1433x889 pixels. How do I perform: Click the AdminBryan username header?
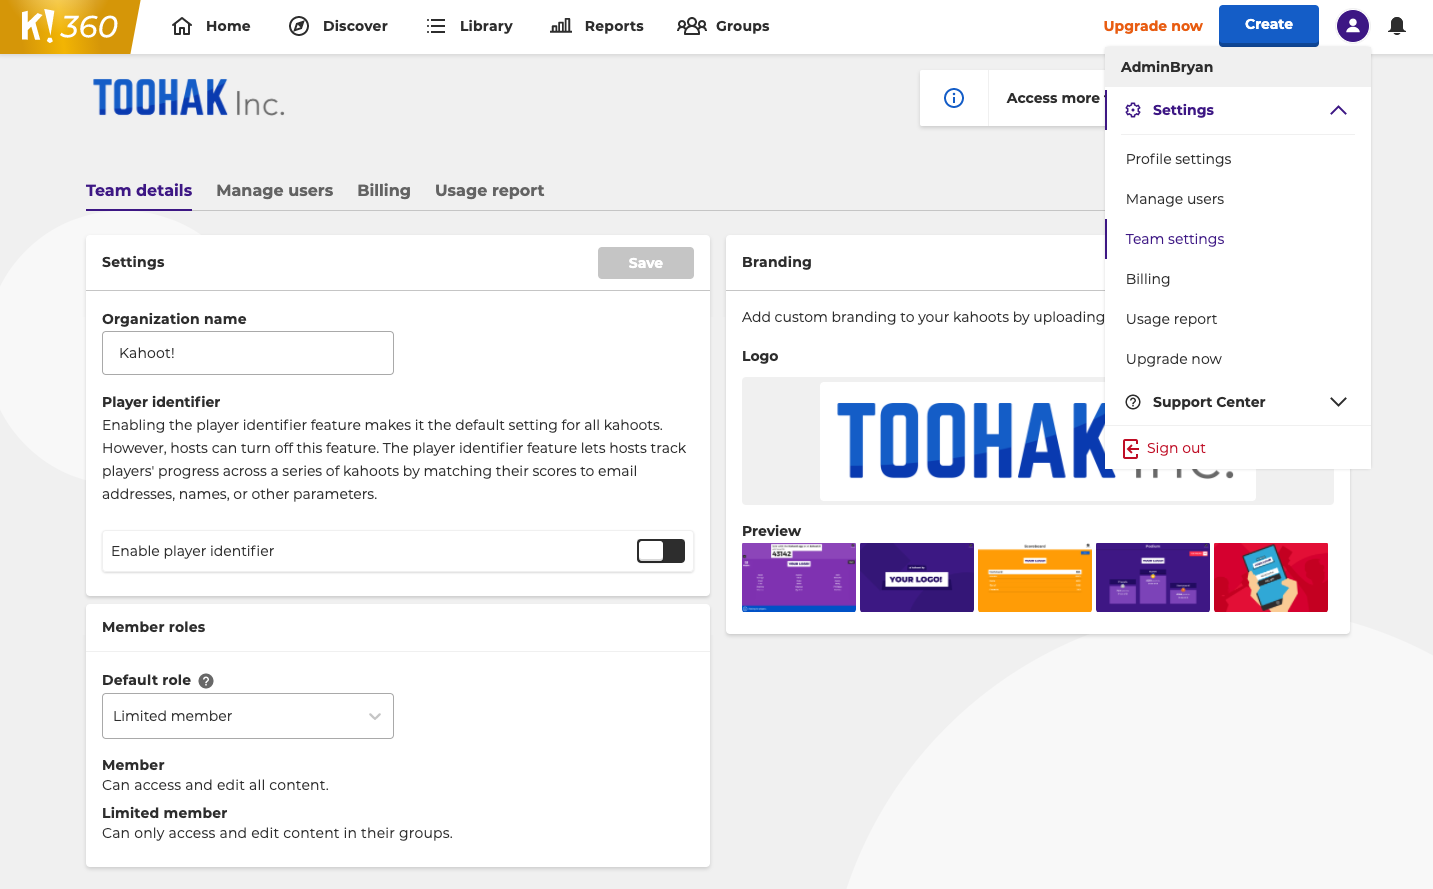(1167, 67)
